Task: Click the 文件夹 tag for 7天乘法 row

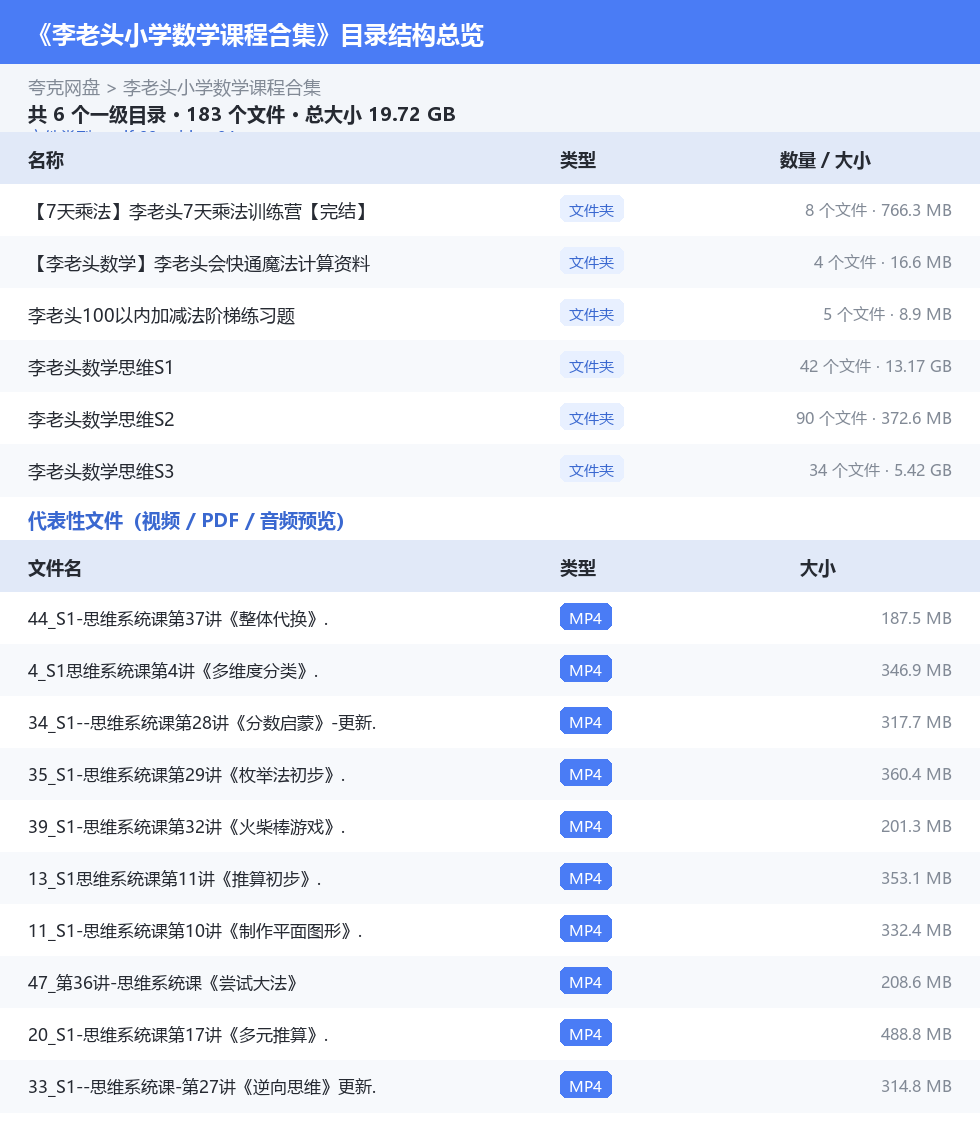Action: click(x=592, y=209)
